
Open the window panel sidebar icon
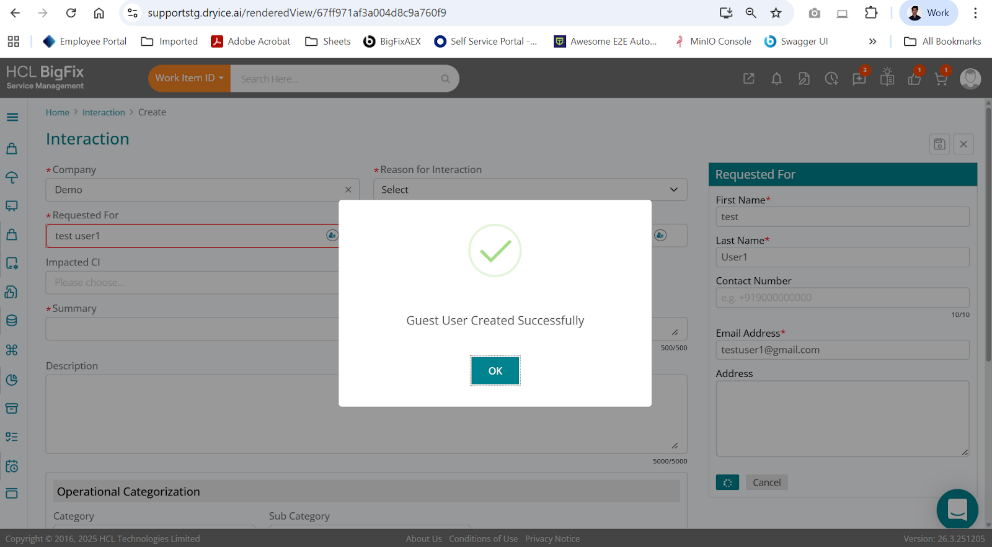tap(11, 493)
